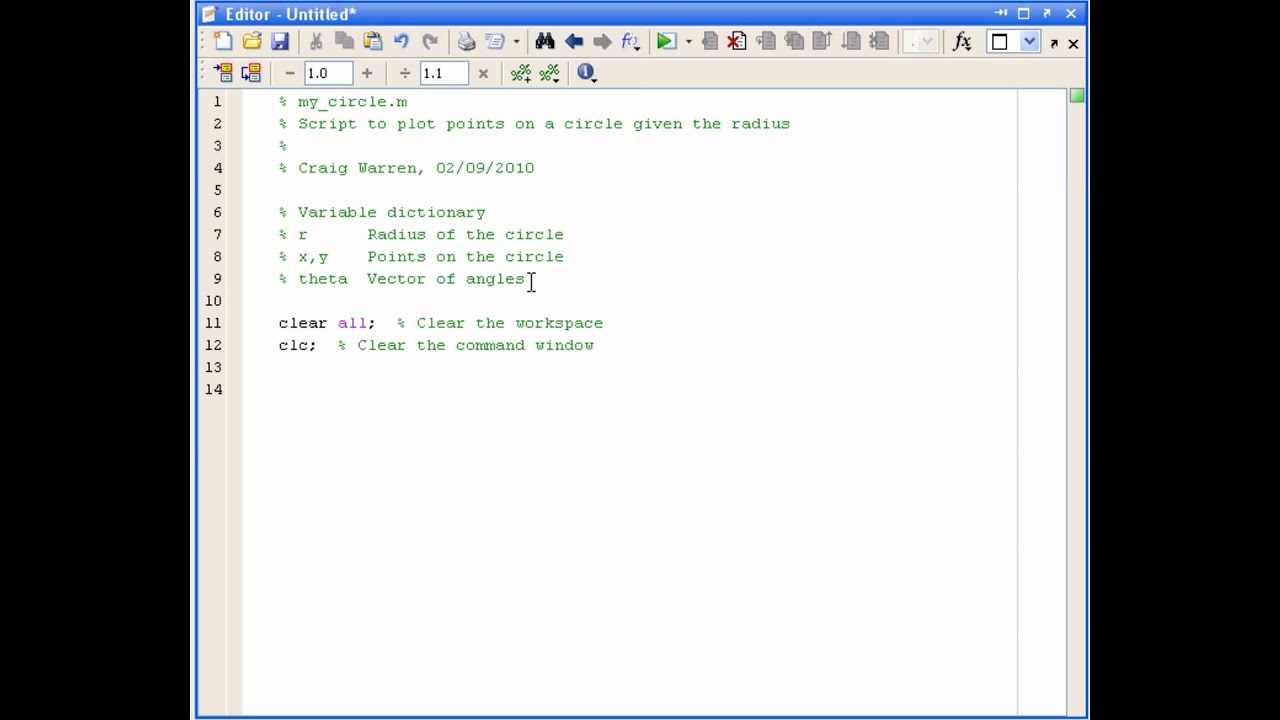Screen dimensions: 1280x720
Task: Click the 'clc;' command on line 12
Action: tap(297, 345)
